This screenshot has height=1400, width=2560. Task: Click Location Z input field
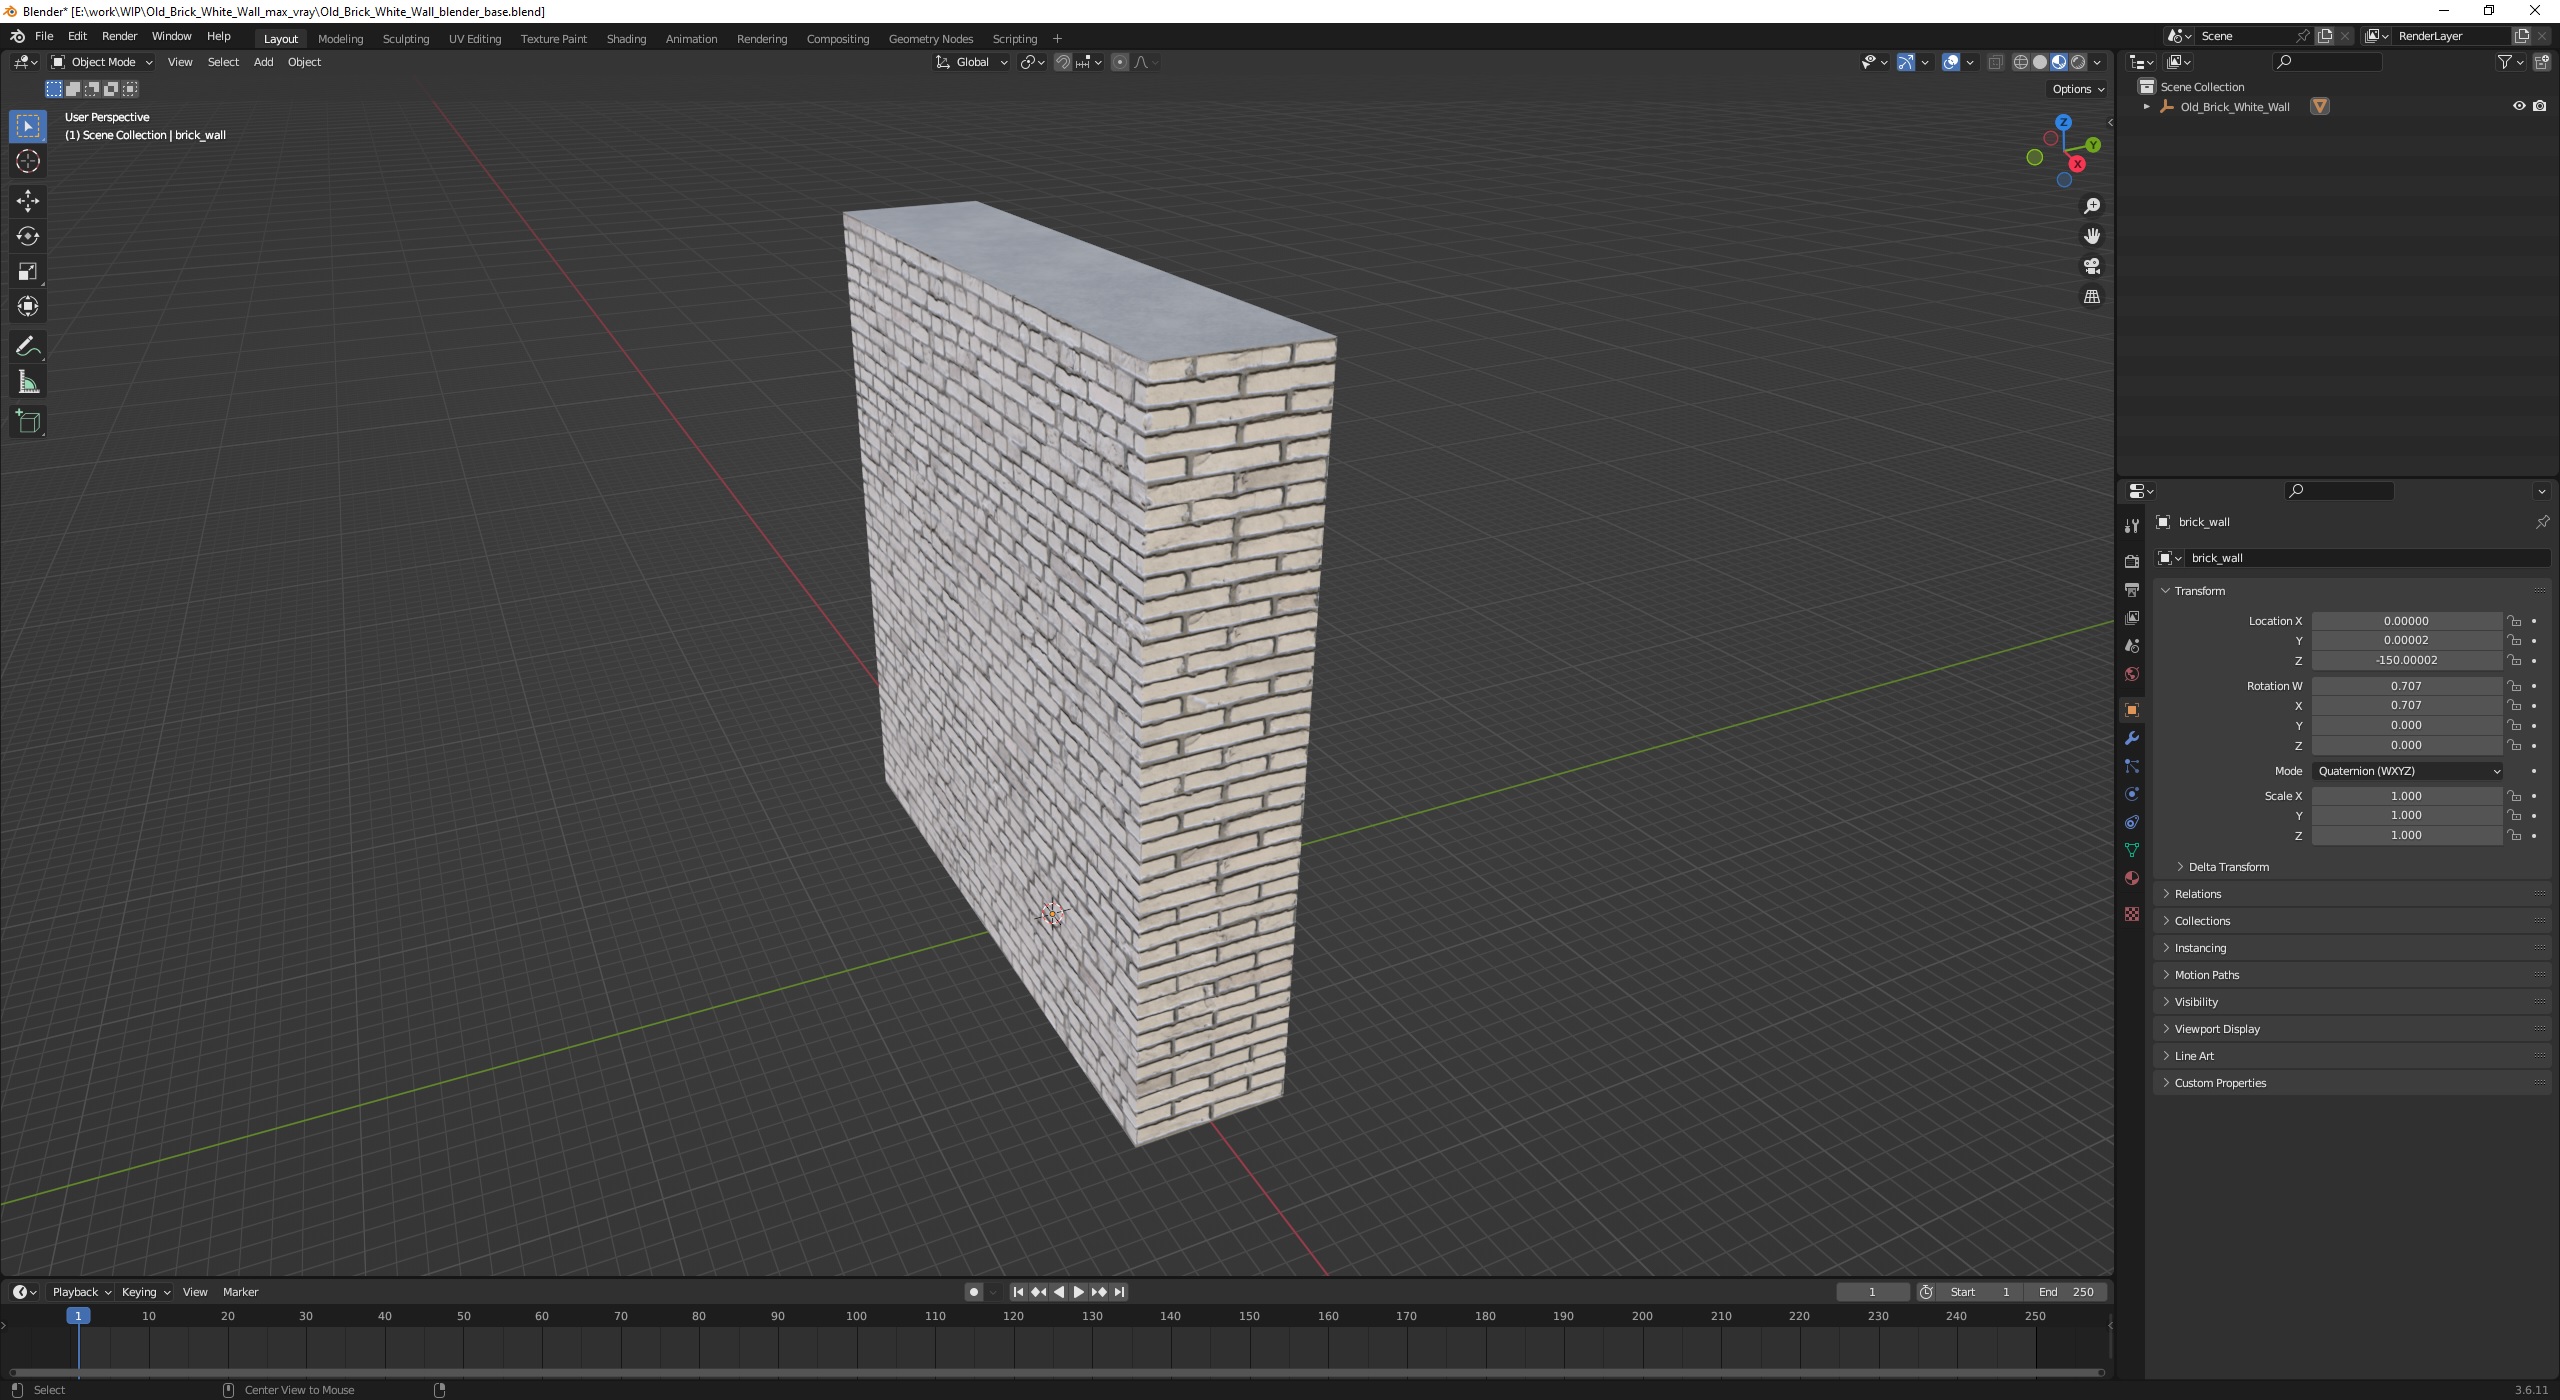point(2407,660)
